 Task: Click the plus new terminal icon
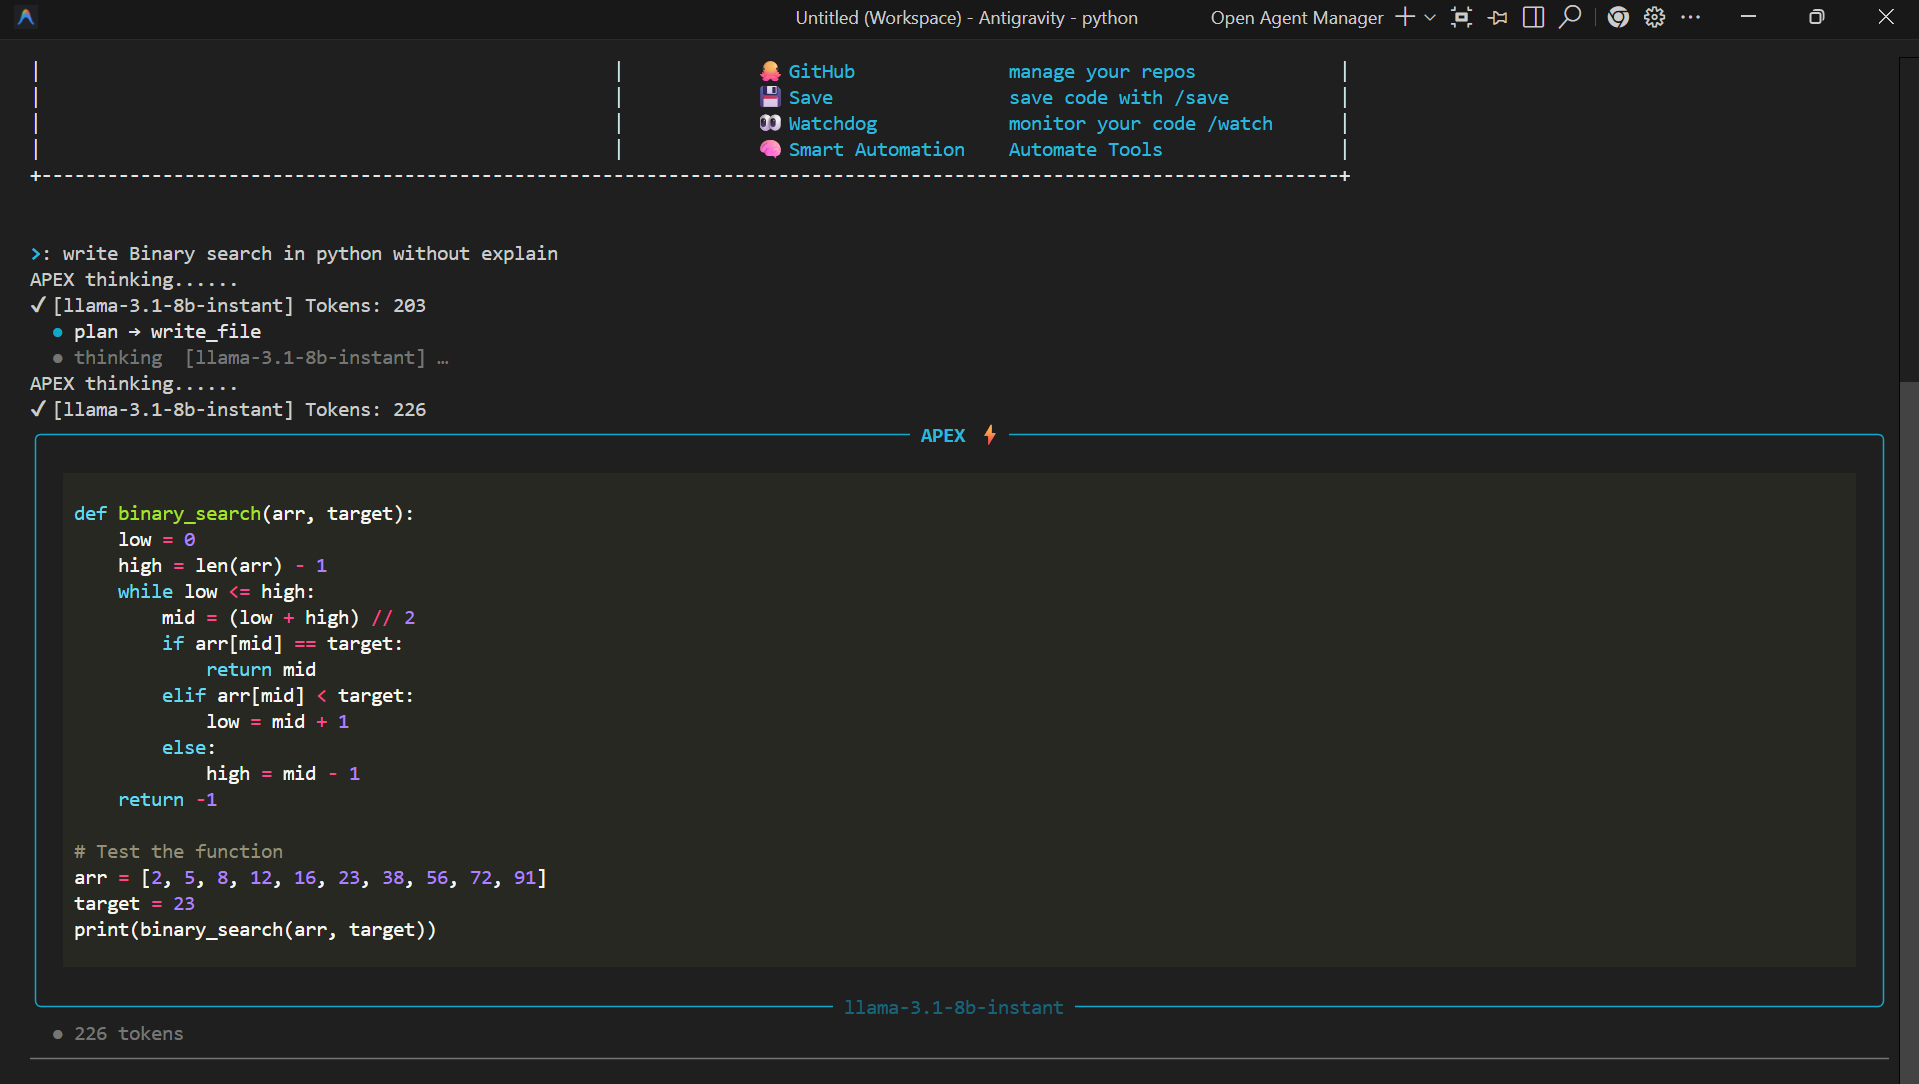pyautogui.click(x=1405, y=17)
